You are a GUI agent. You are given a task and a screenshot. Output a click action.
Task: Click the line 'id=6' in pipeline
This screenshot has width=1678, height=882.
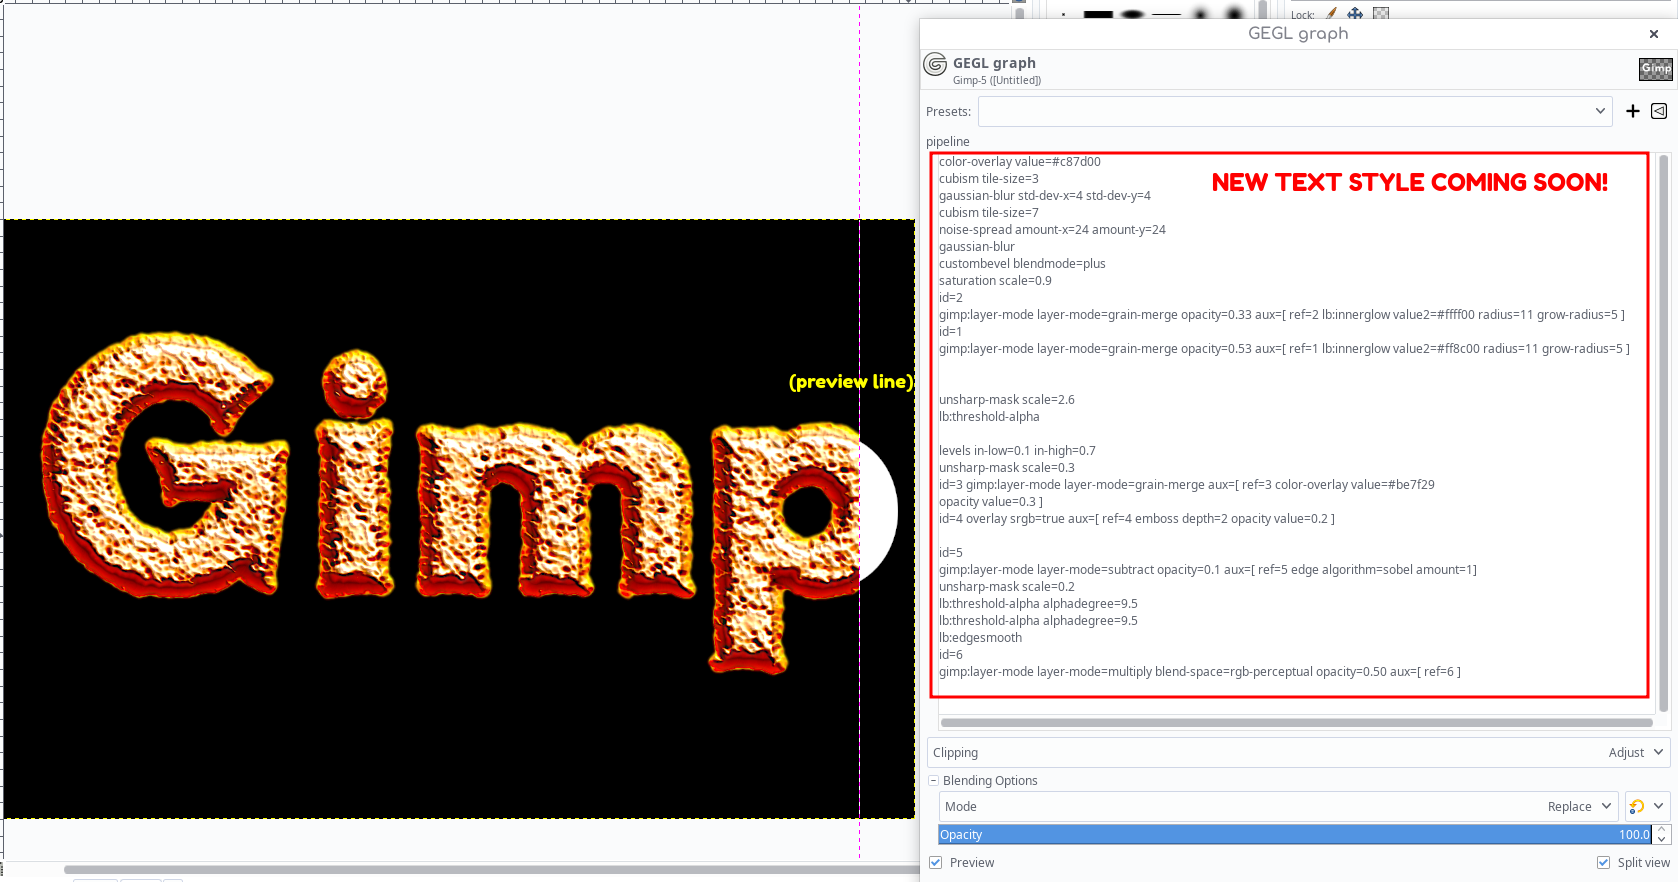[951, 655]
